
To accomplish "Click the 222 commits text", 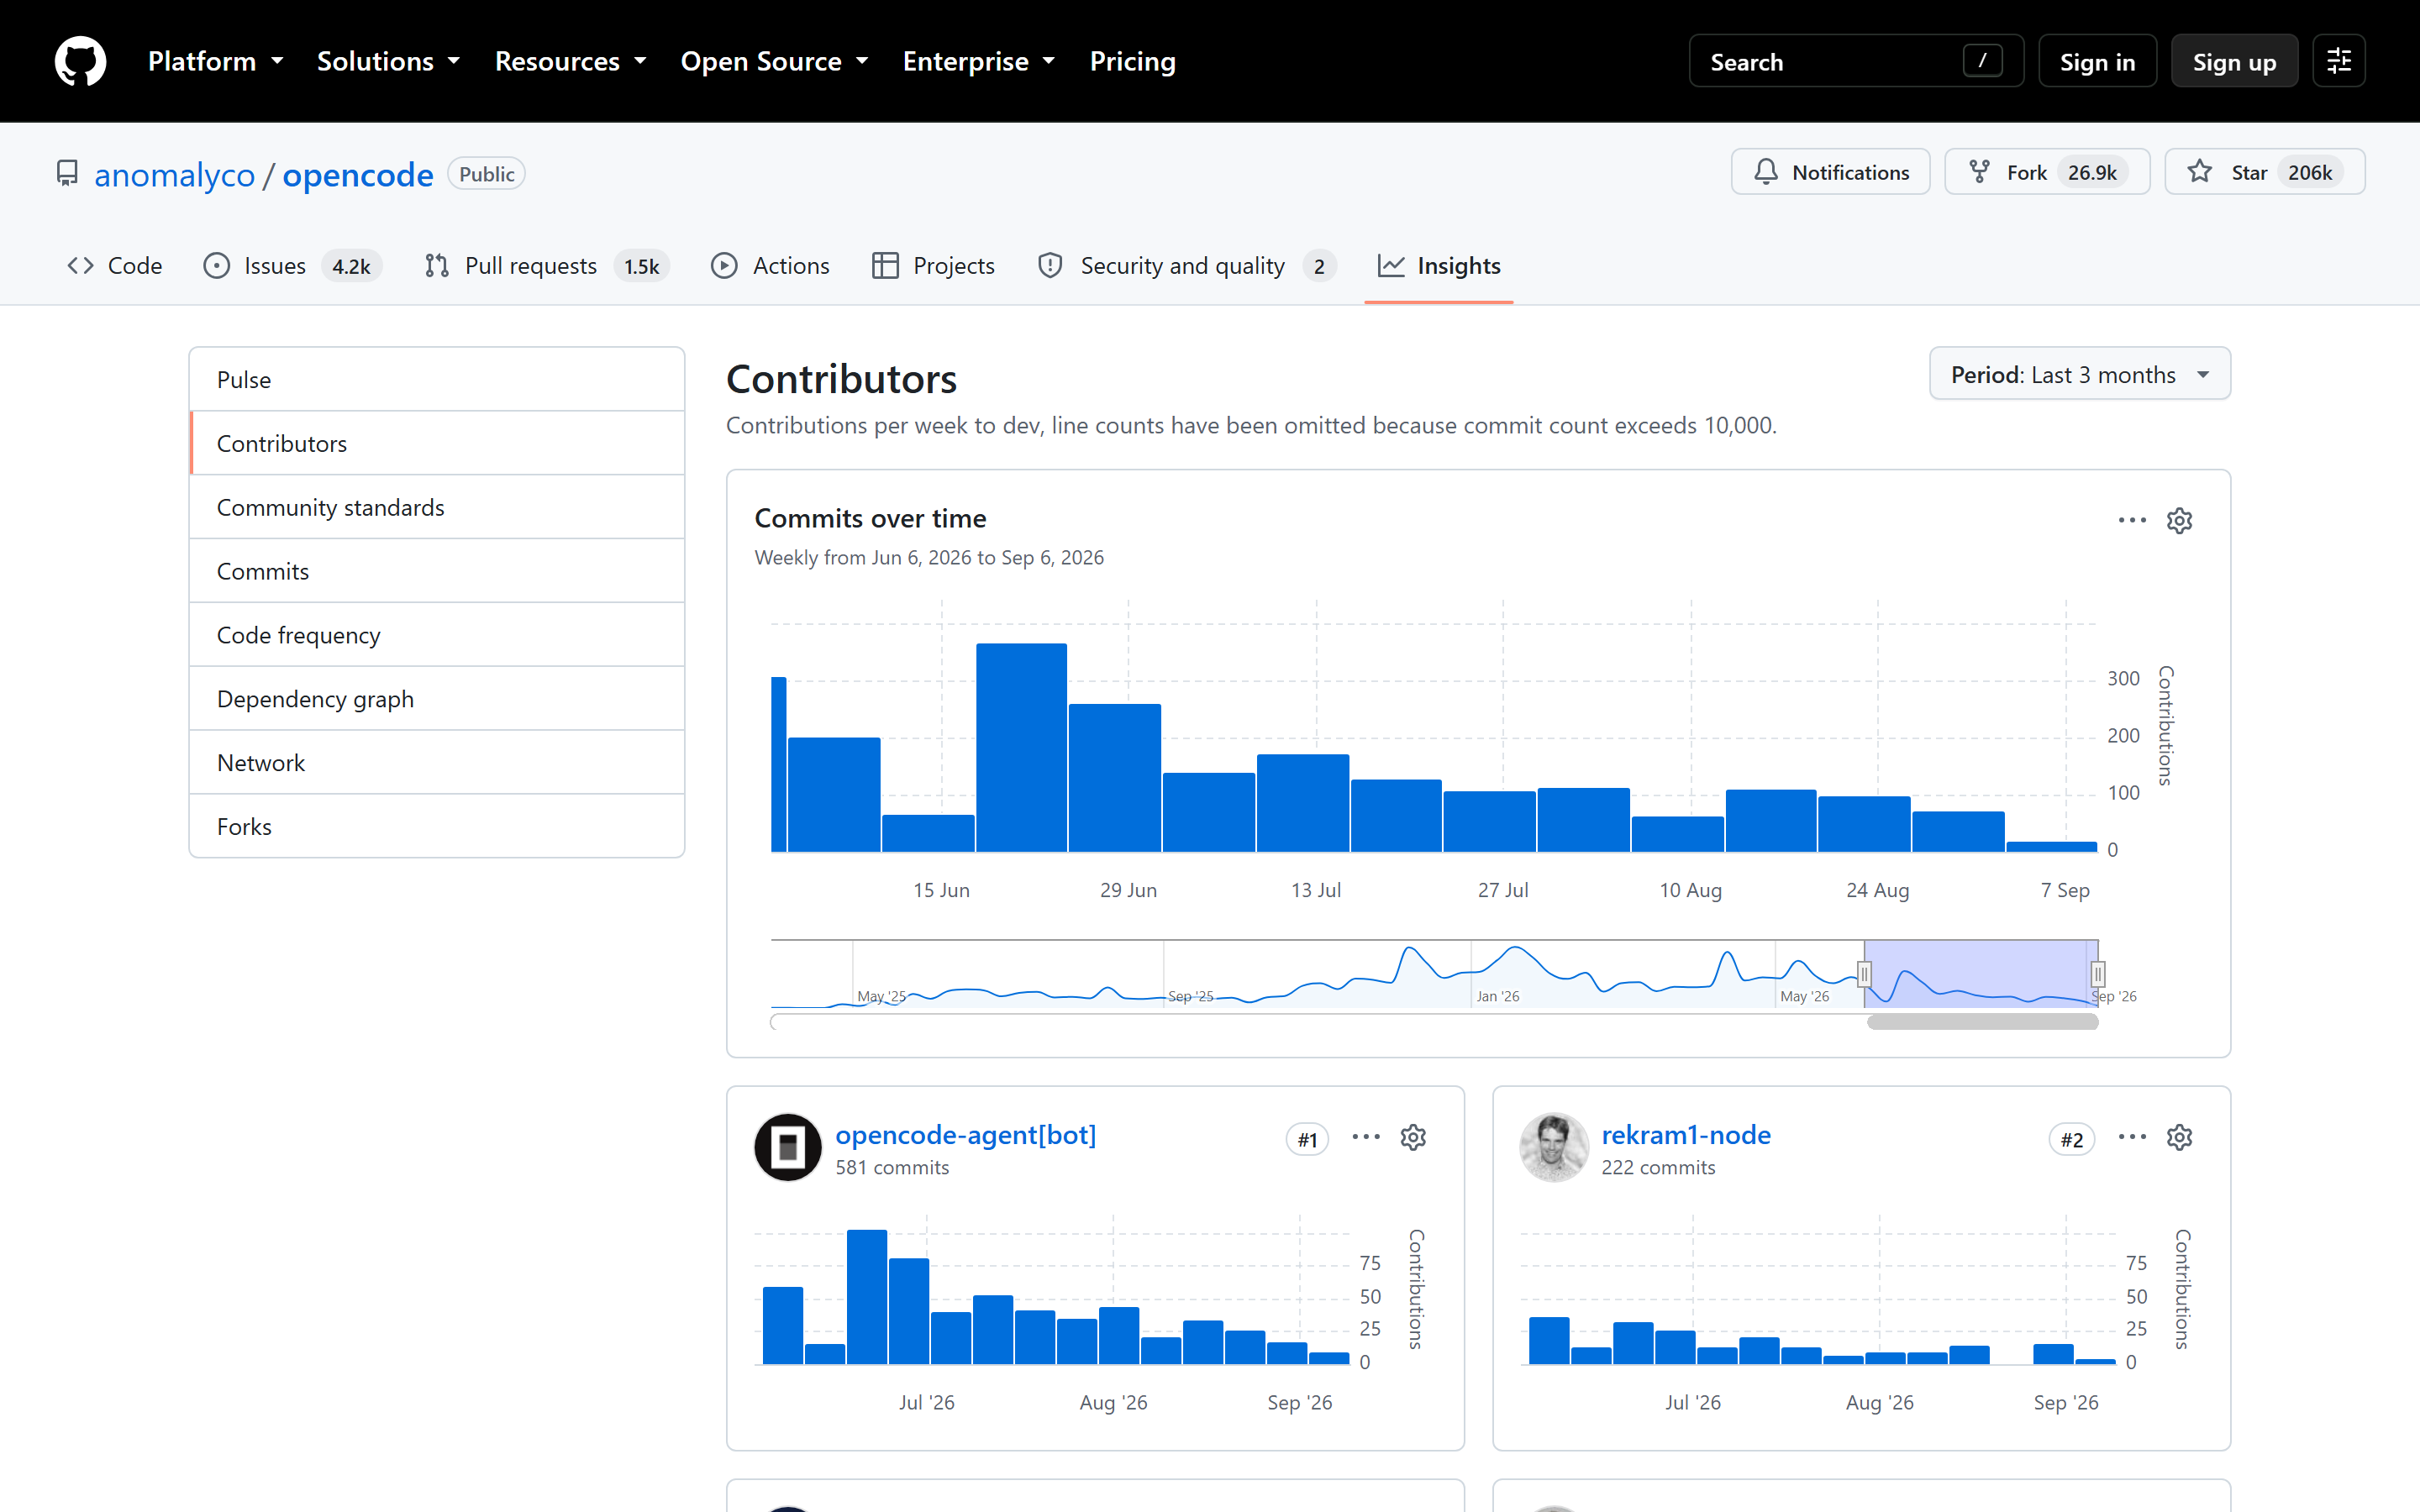I will [x=1658, y=1167].
